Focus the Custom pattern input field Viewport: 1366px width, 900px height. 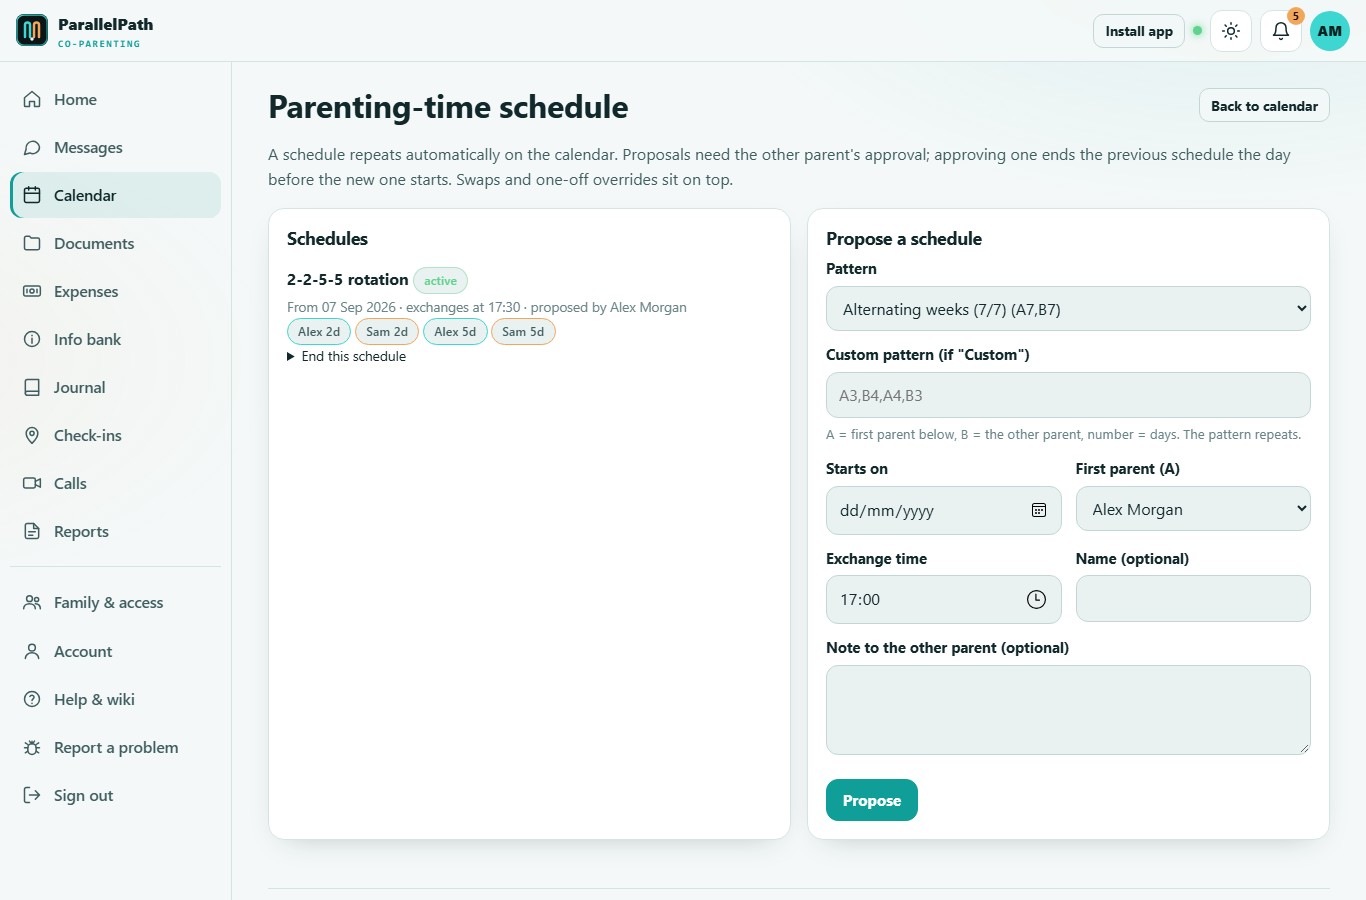click(1068, 395)
